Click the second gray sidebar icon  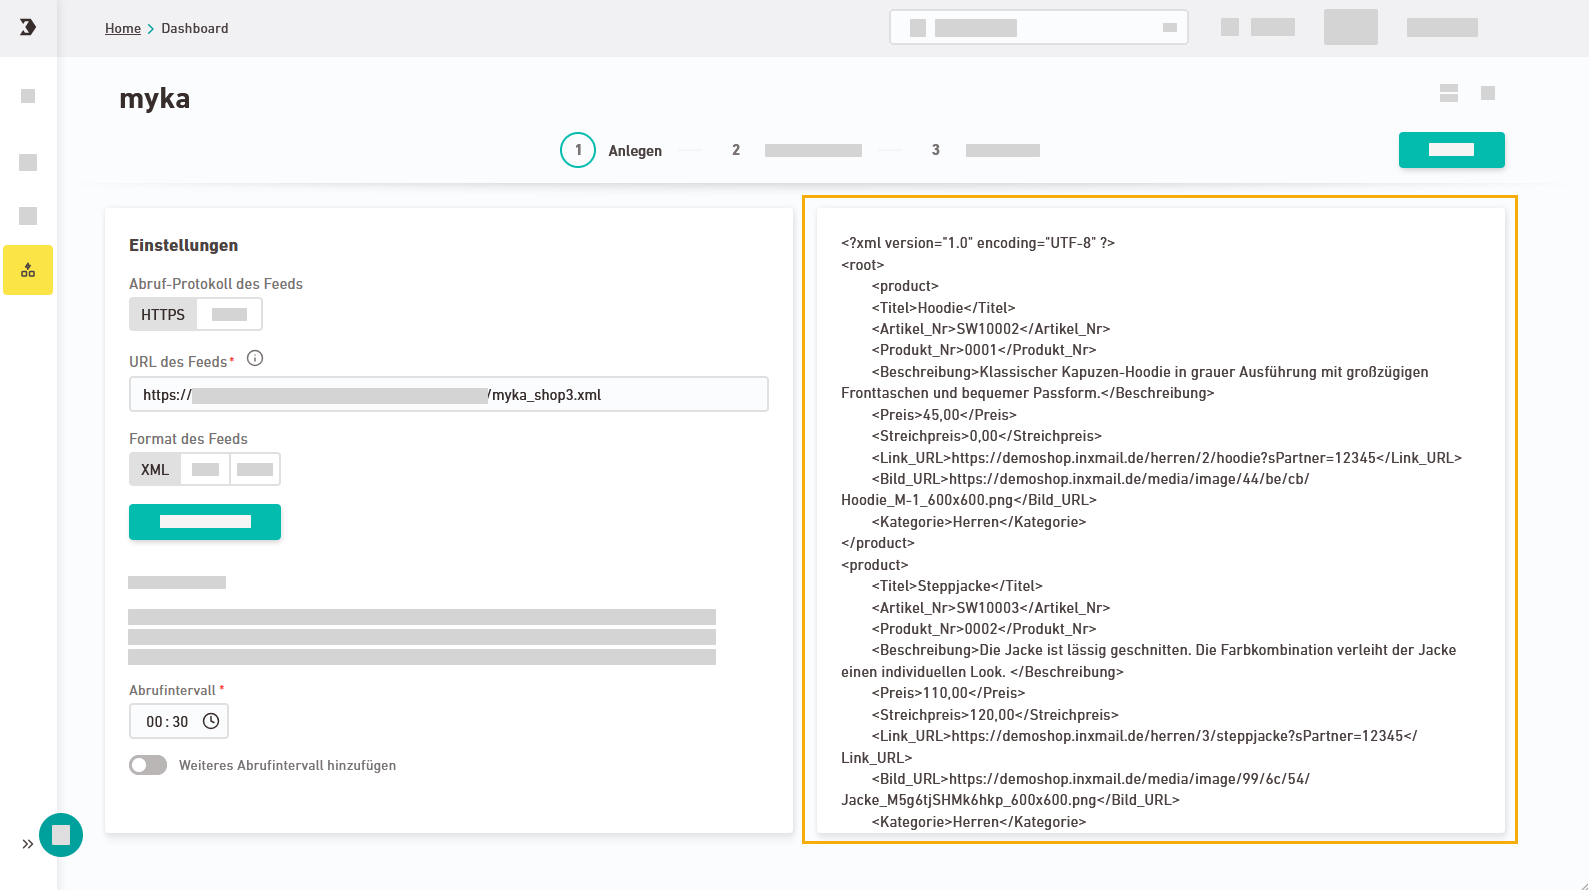28,162
